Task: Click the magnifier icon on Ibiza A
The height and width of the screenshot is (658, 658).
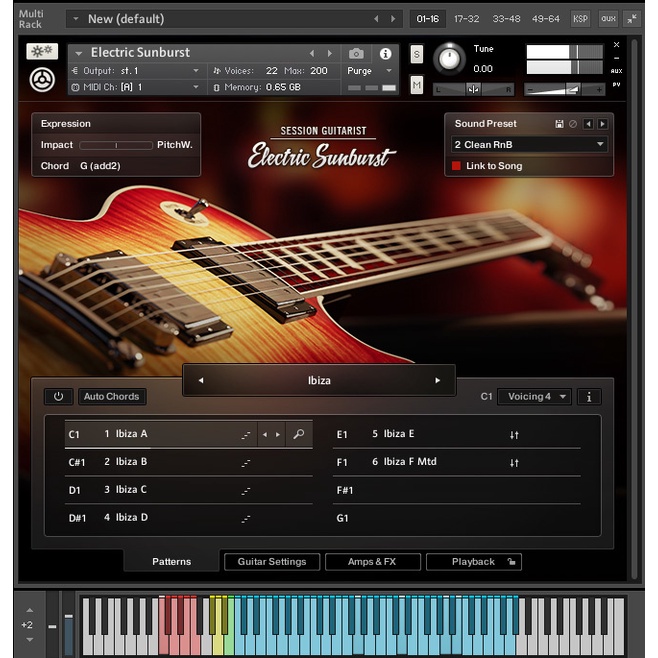Action: coord(298,435)
